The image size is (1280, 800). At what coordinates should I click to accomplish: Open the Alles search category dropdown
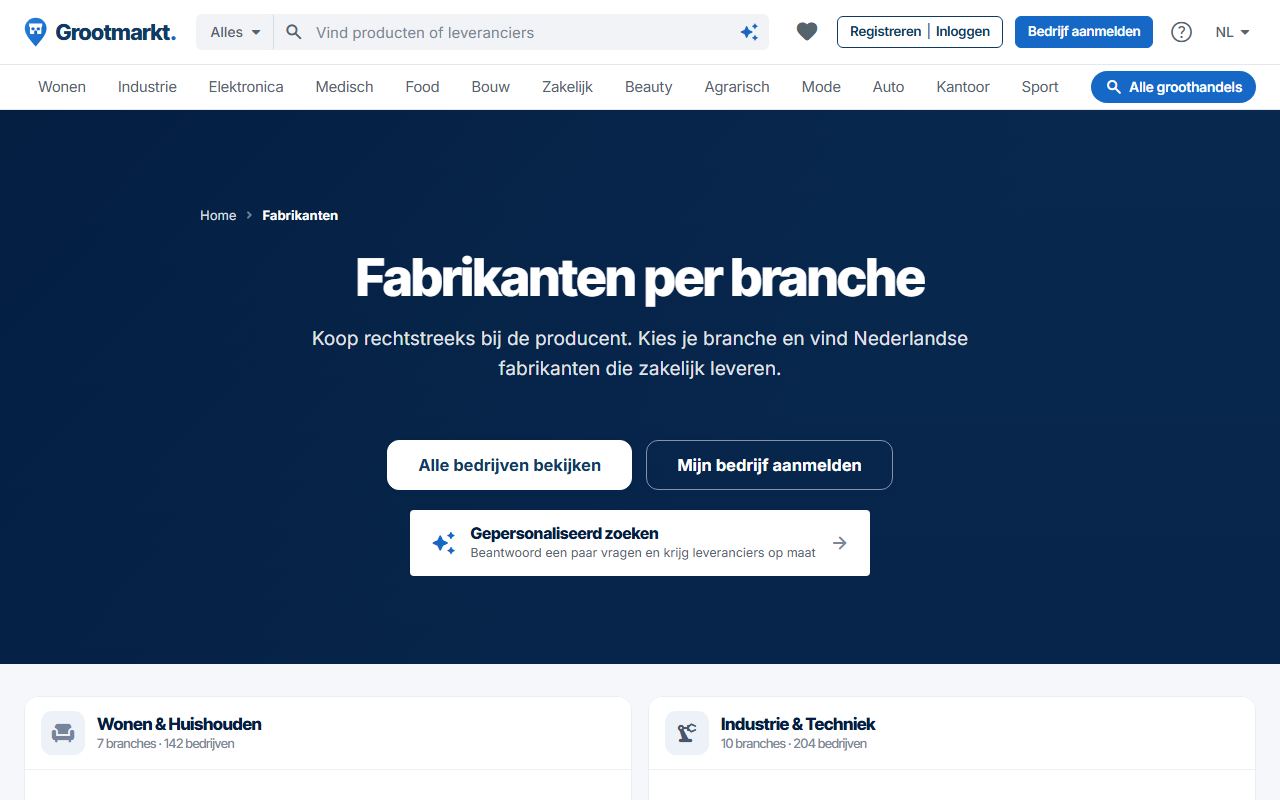235,32
